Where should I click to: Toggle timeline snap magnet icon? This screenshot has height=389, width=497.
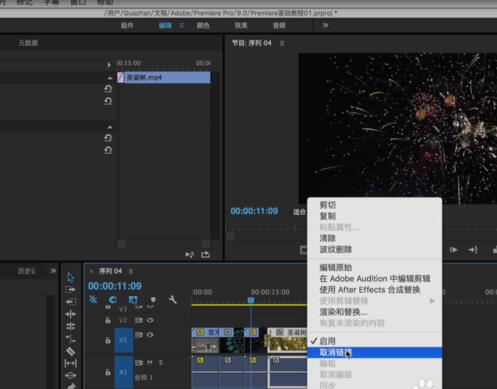click(x=113, y=299)
